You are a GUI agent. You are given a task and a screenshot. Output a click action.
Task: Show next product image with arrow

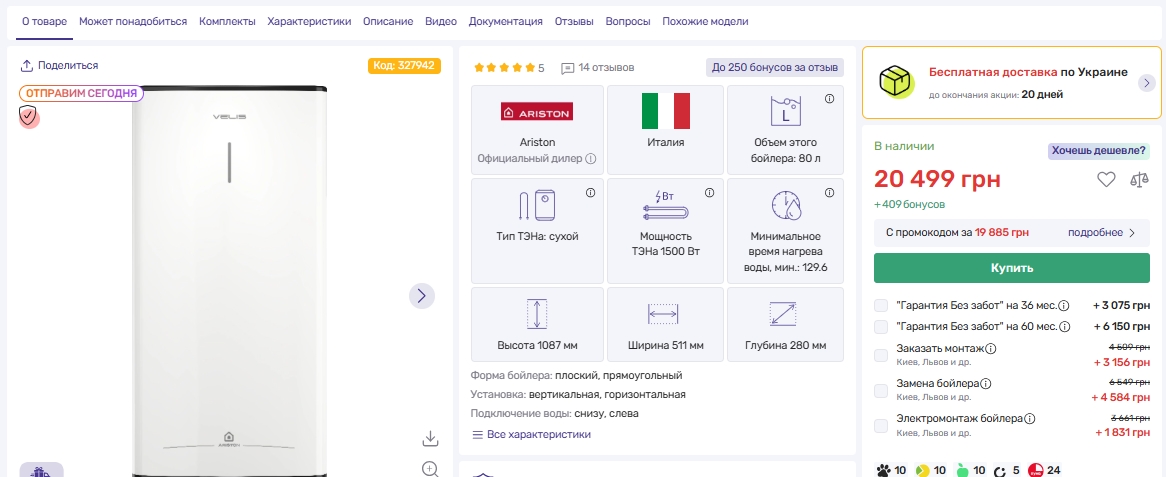tap(421, 295)
